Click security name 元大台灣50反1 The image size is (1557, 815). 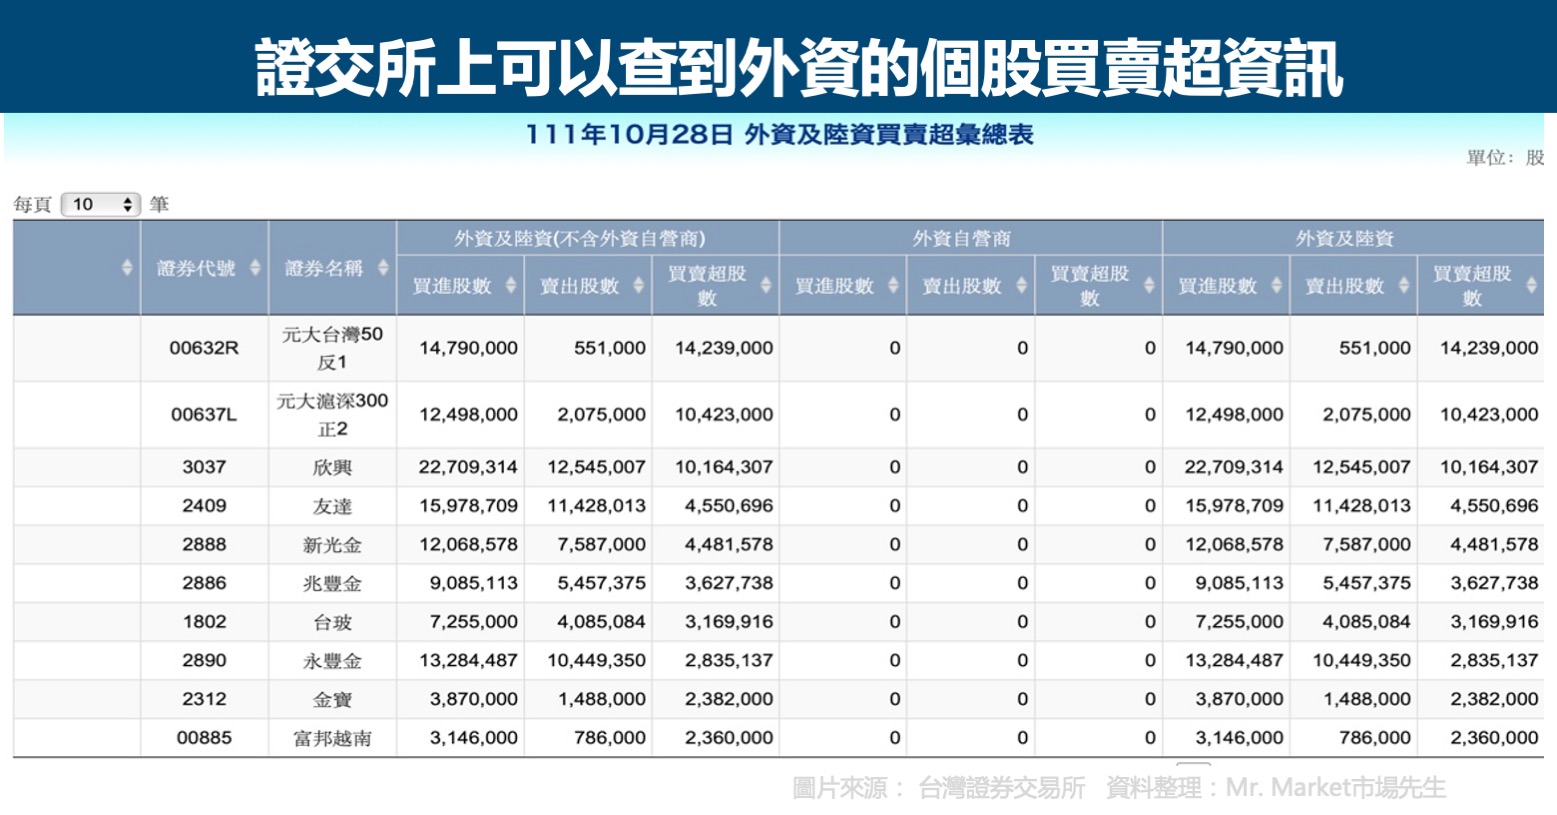[332, 348]
